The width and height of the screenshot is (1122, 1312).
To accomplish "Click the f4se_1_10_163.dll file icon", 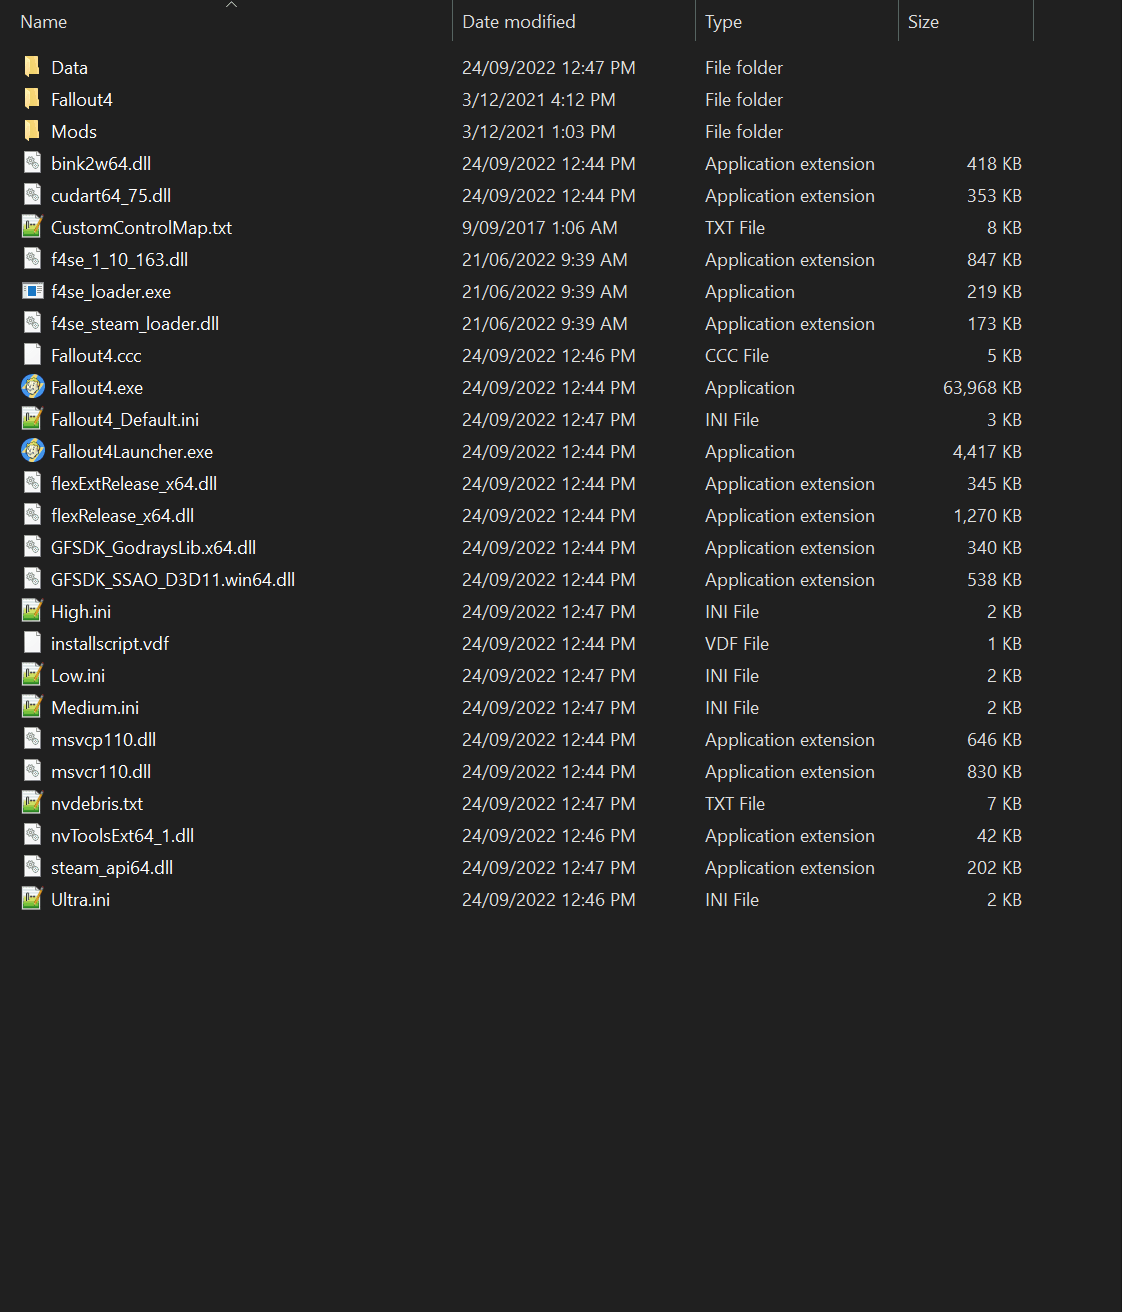I will [32, 259].
